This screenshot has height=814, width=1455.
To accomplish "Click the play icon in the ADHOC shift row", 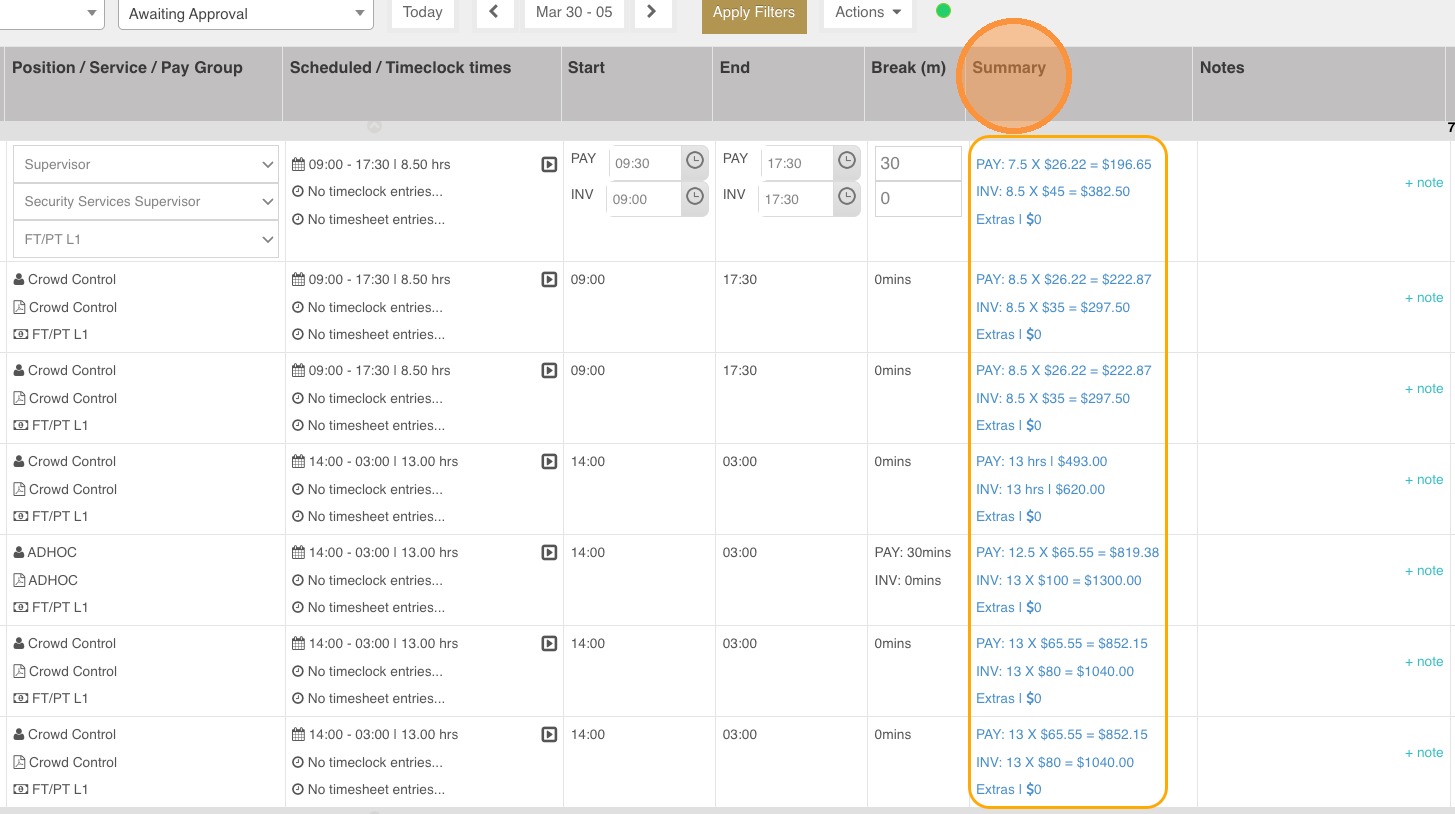I will point(549,552).
